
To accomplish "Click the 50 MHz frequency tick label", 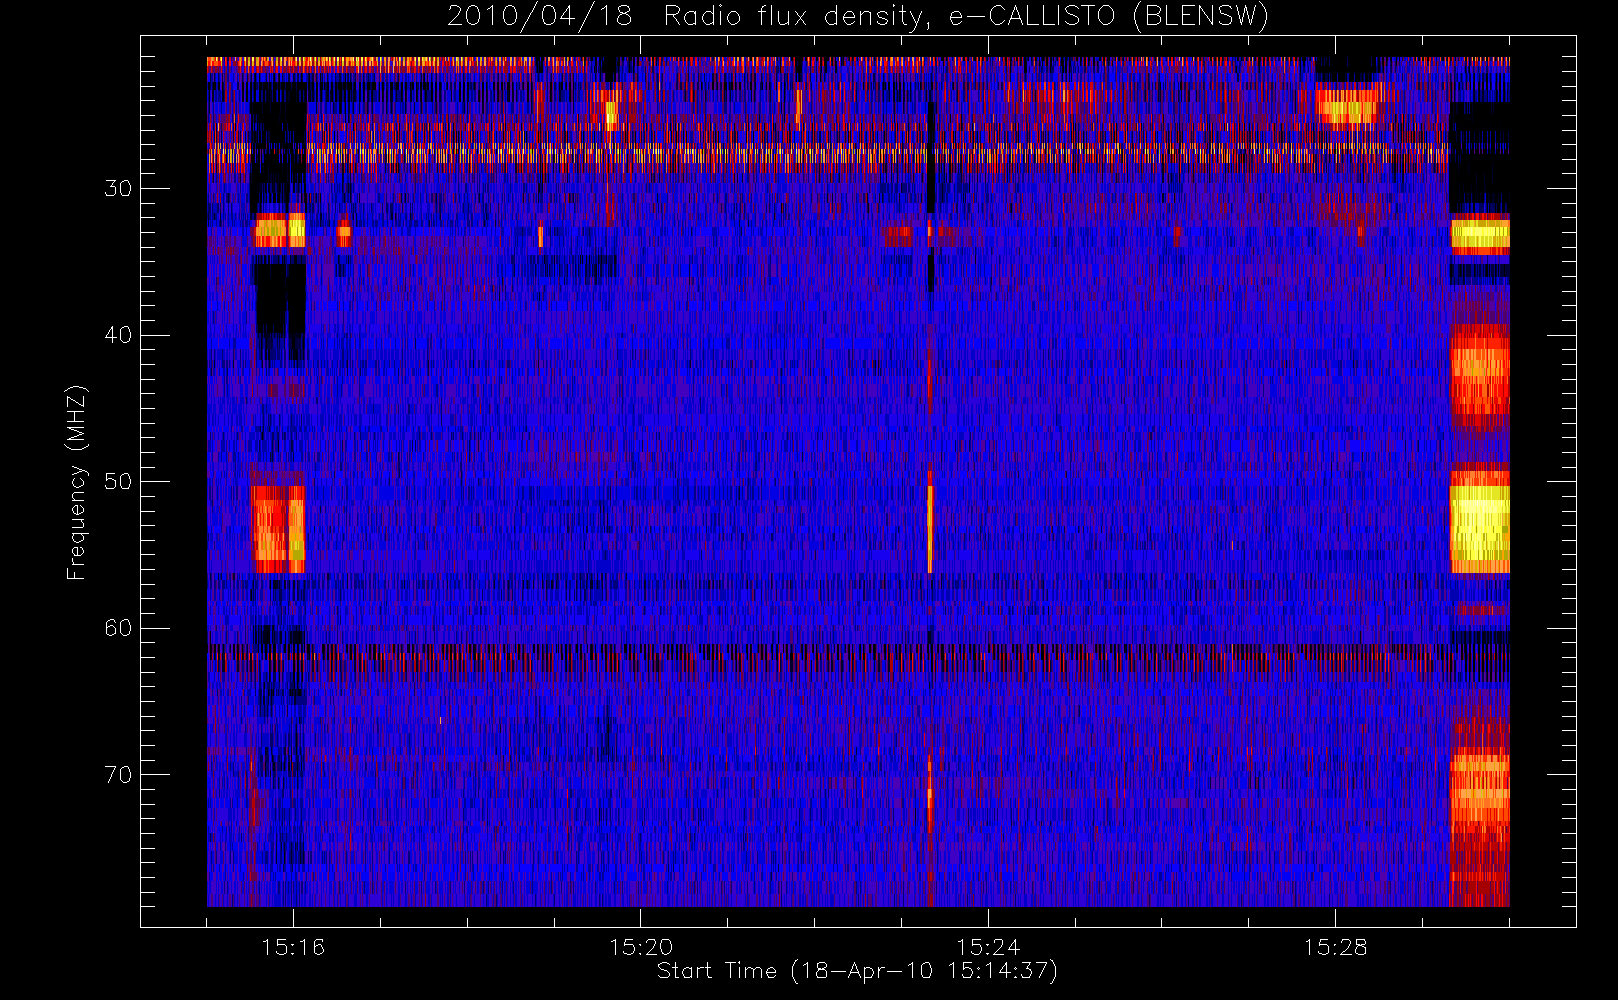I will pos(118,482).
